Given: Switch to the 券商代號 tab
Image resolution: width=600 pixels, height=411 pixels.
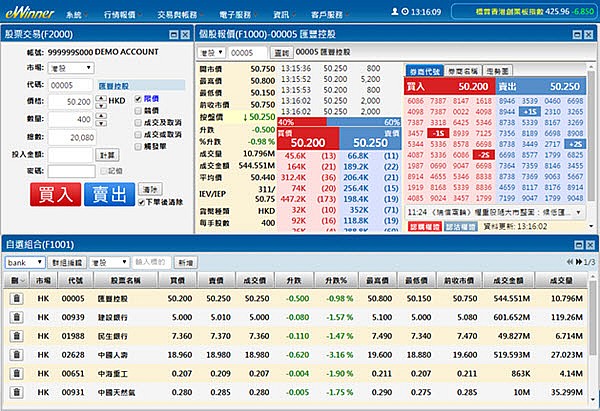Looking at the screenshot, I should 424,71.
